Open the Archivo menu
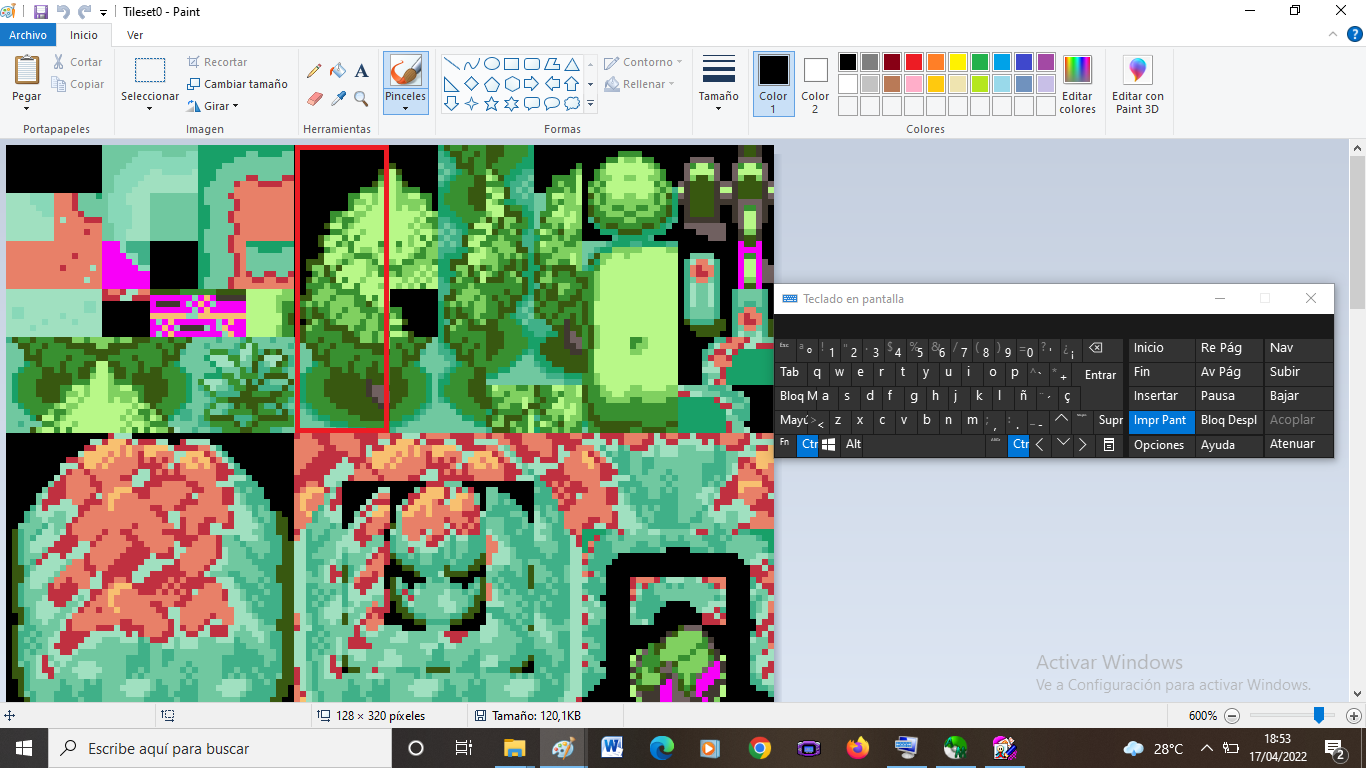 coord(28,35)
